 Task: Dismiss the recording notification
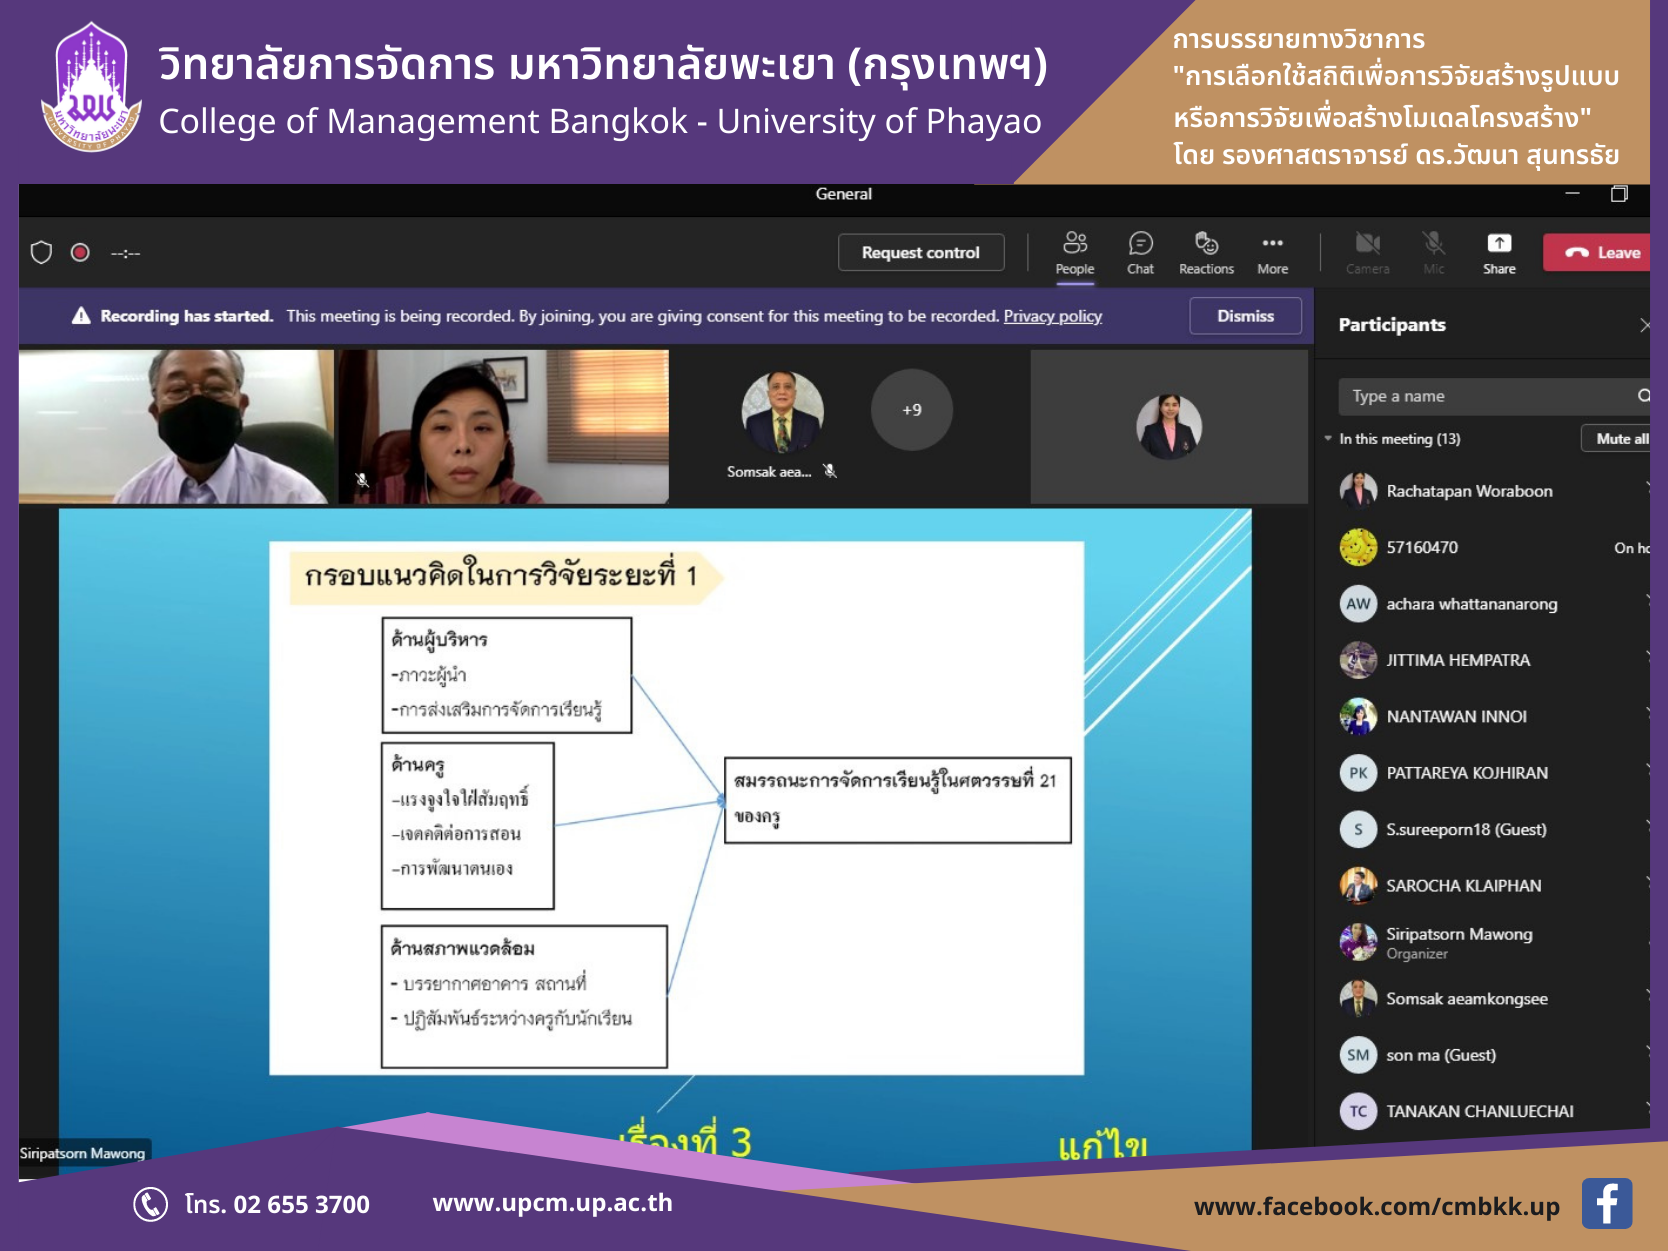coord(1245,316)
